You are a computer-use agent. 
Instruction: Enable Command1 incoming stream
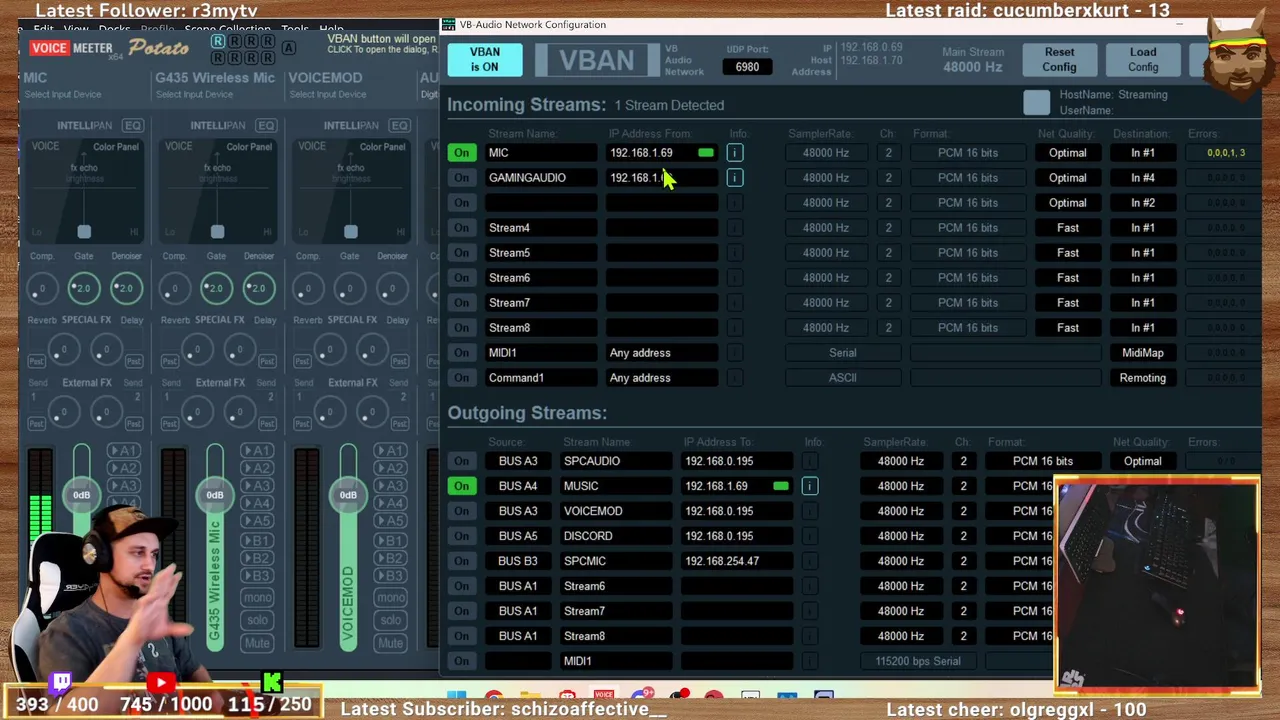pos(461,378)
